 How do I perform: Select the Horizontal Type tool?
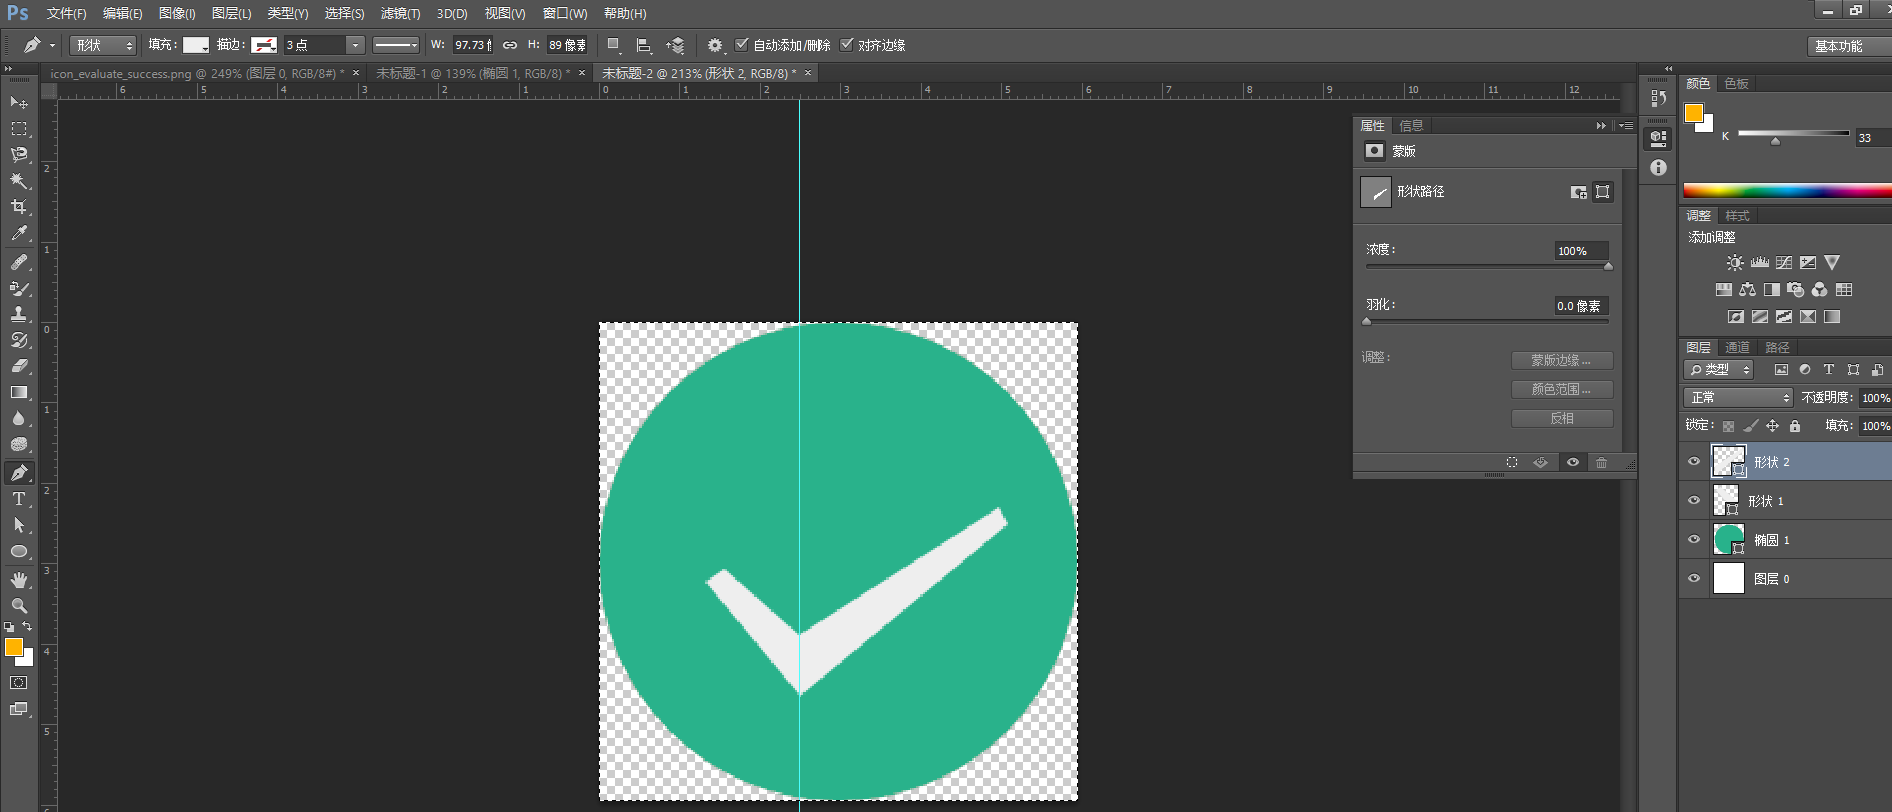pos(19,499)
